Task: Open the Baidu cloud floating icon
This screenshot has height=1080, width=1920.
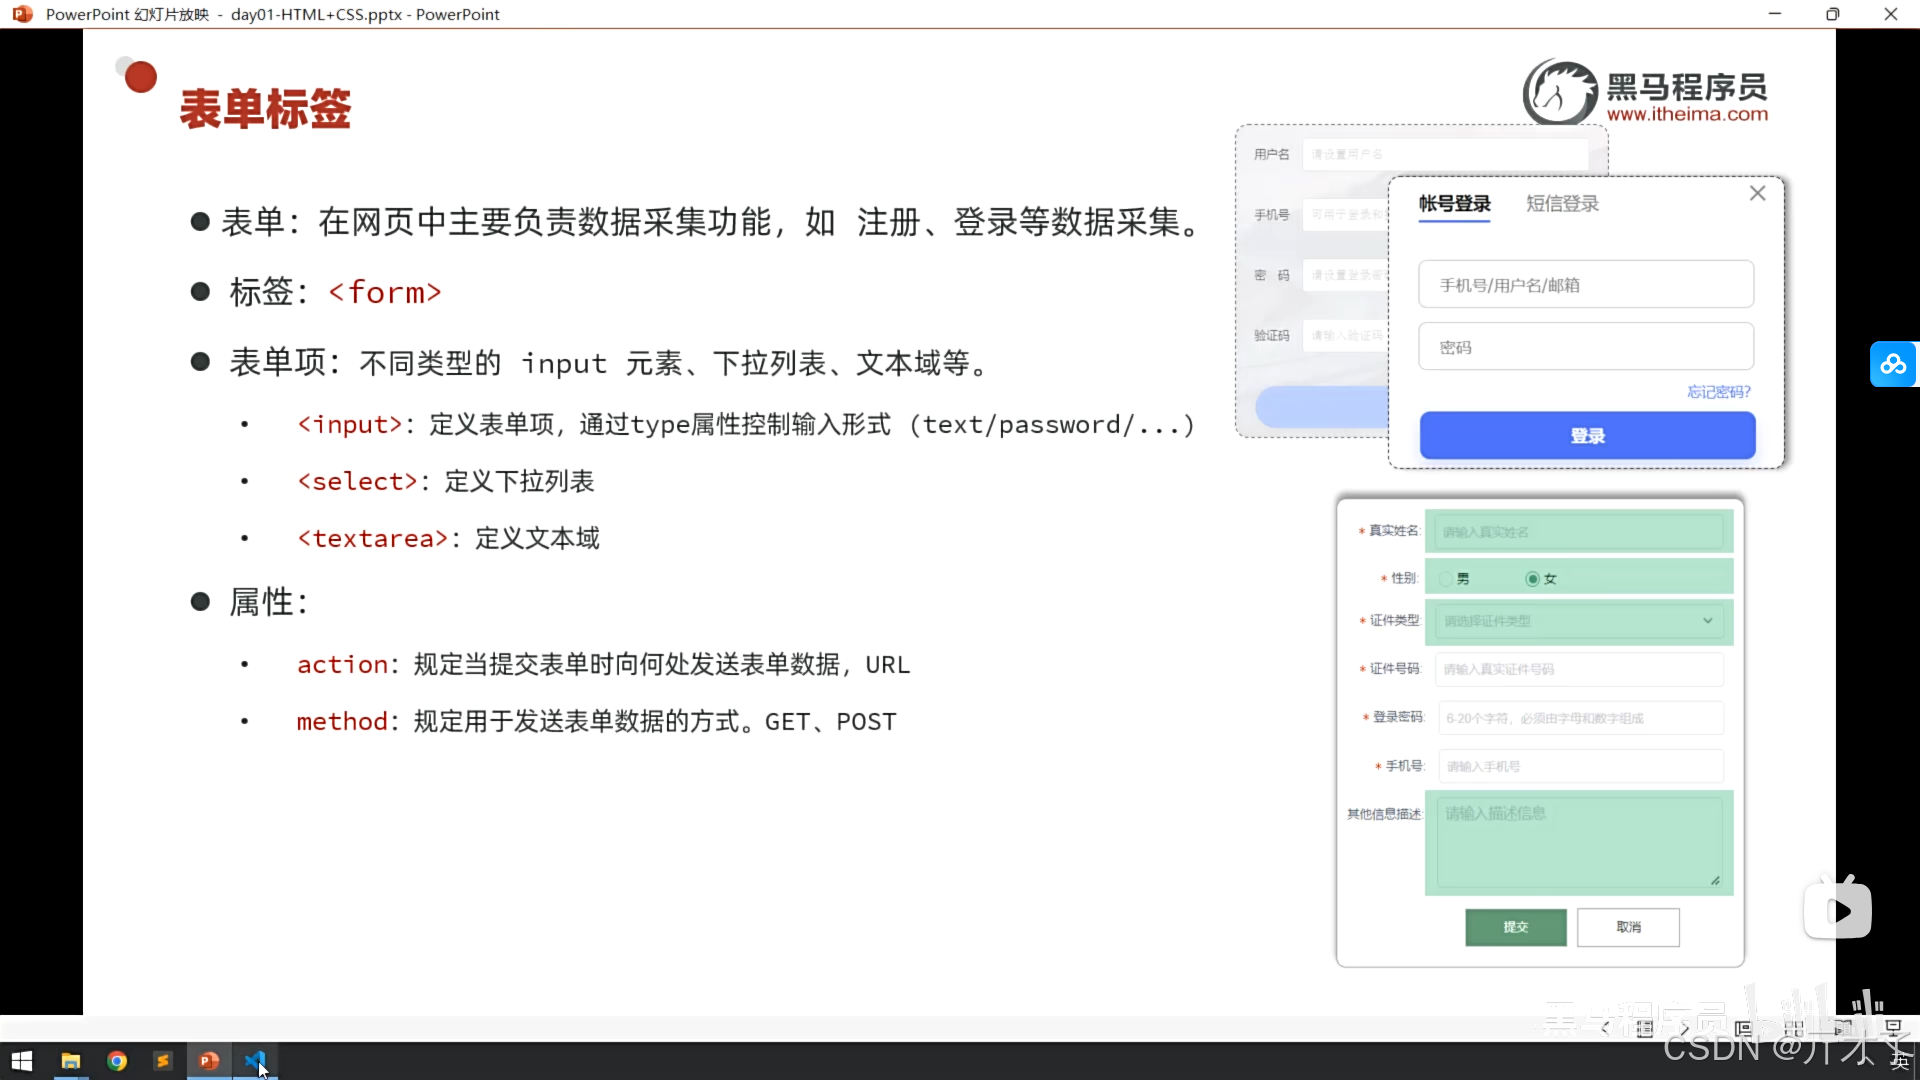Action: pos(1893,364)
